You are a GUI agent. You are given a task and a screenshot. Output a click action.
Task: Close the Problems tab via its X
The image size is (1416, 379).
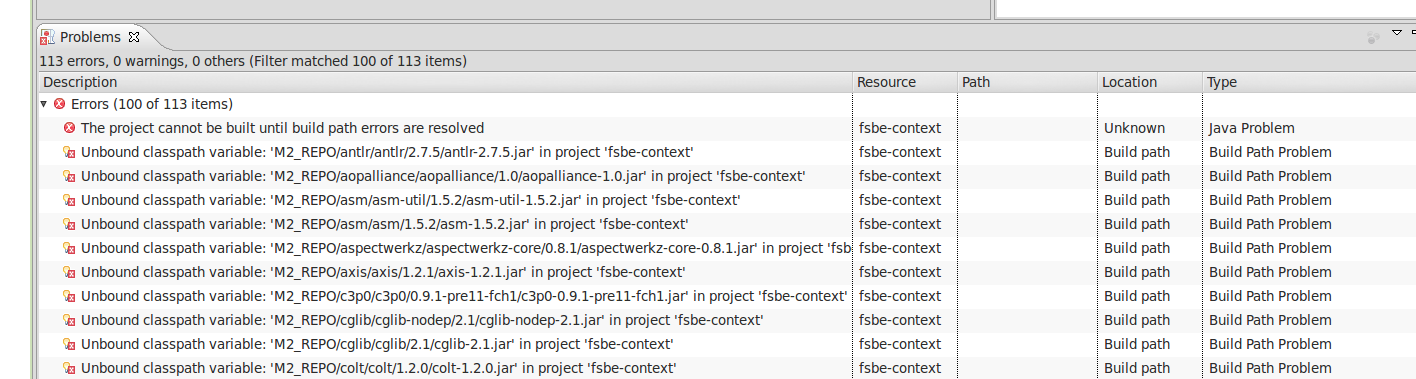coord(134,37)
